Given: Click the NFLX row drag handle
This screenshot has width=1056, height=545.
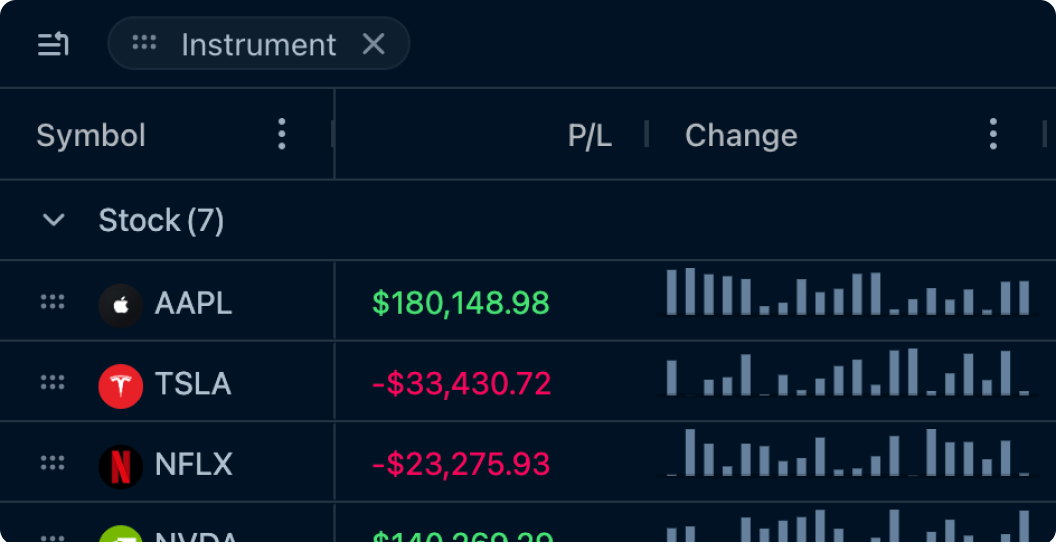Looking at the screenshot, I should (53, 463).
